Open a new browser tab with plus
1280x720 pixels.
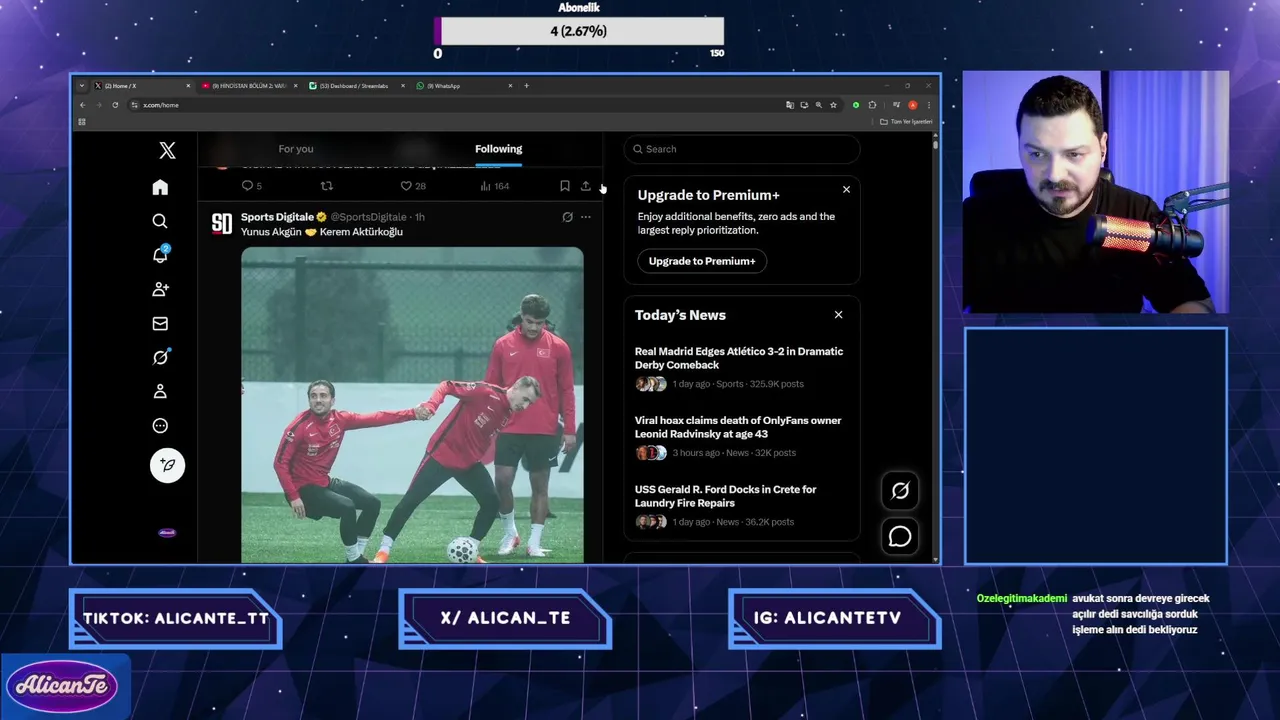tap(527, 86)
